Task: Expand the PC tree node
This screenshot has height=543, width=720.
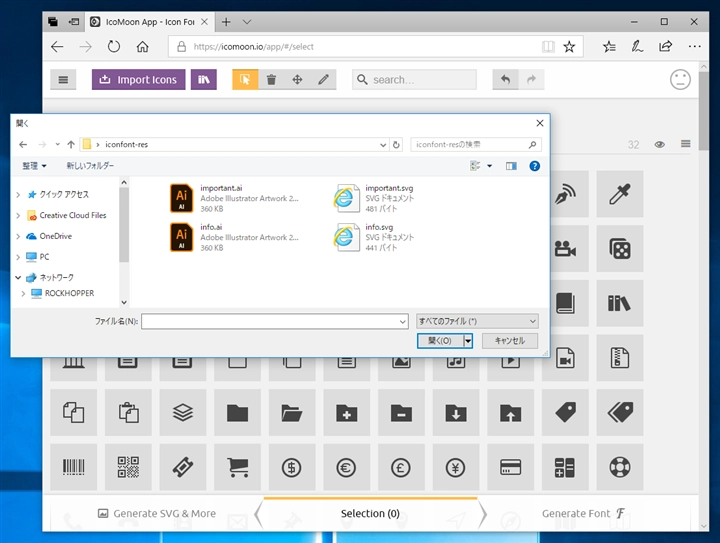Action: (18, 257)
